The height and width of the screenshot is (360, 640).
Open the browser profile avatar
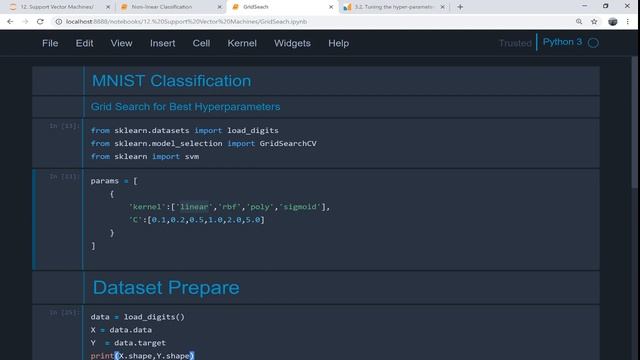click(x=613, y=22)
